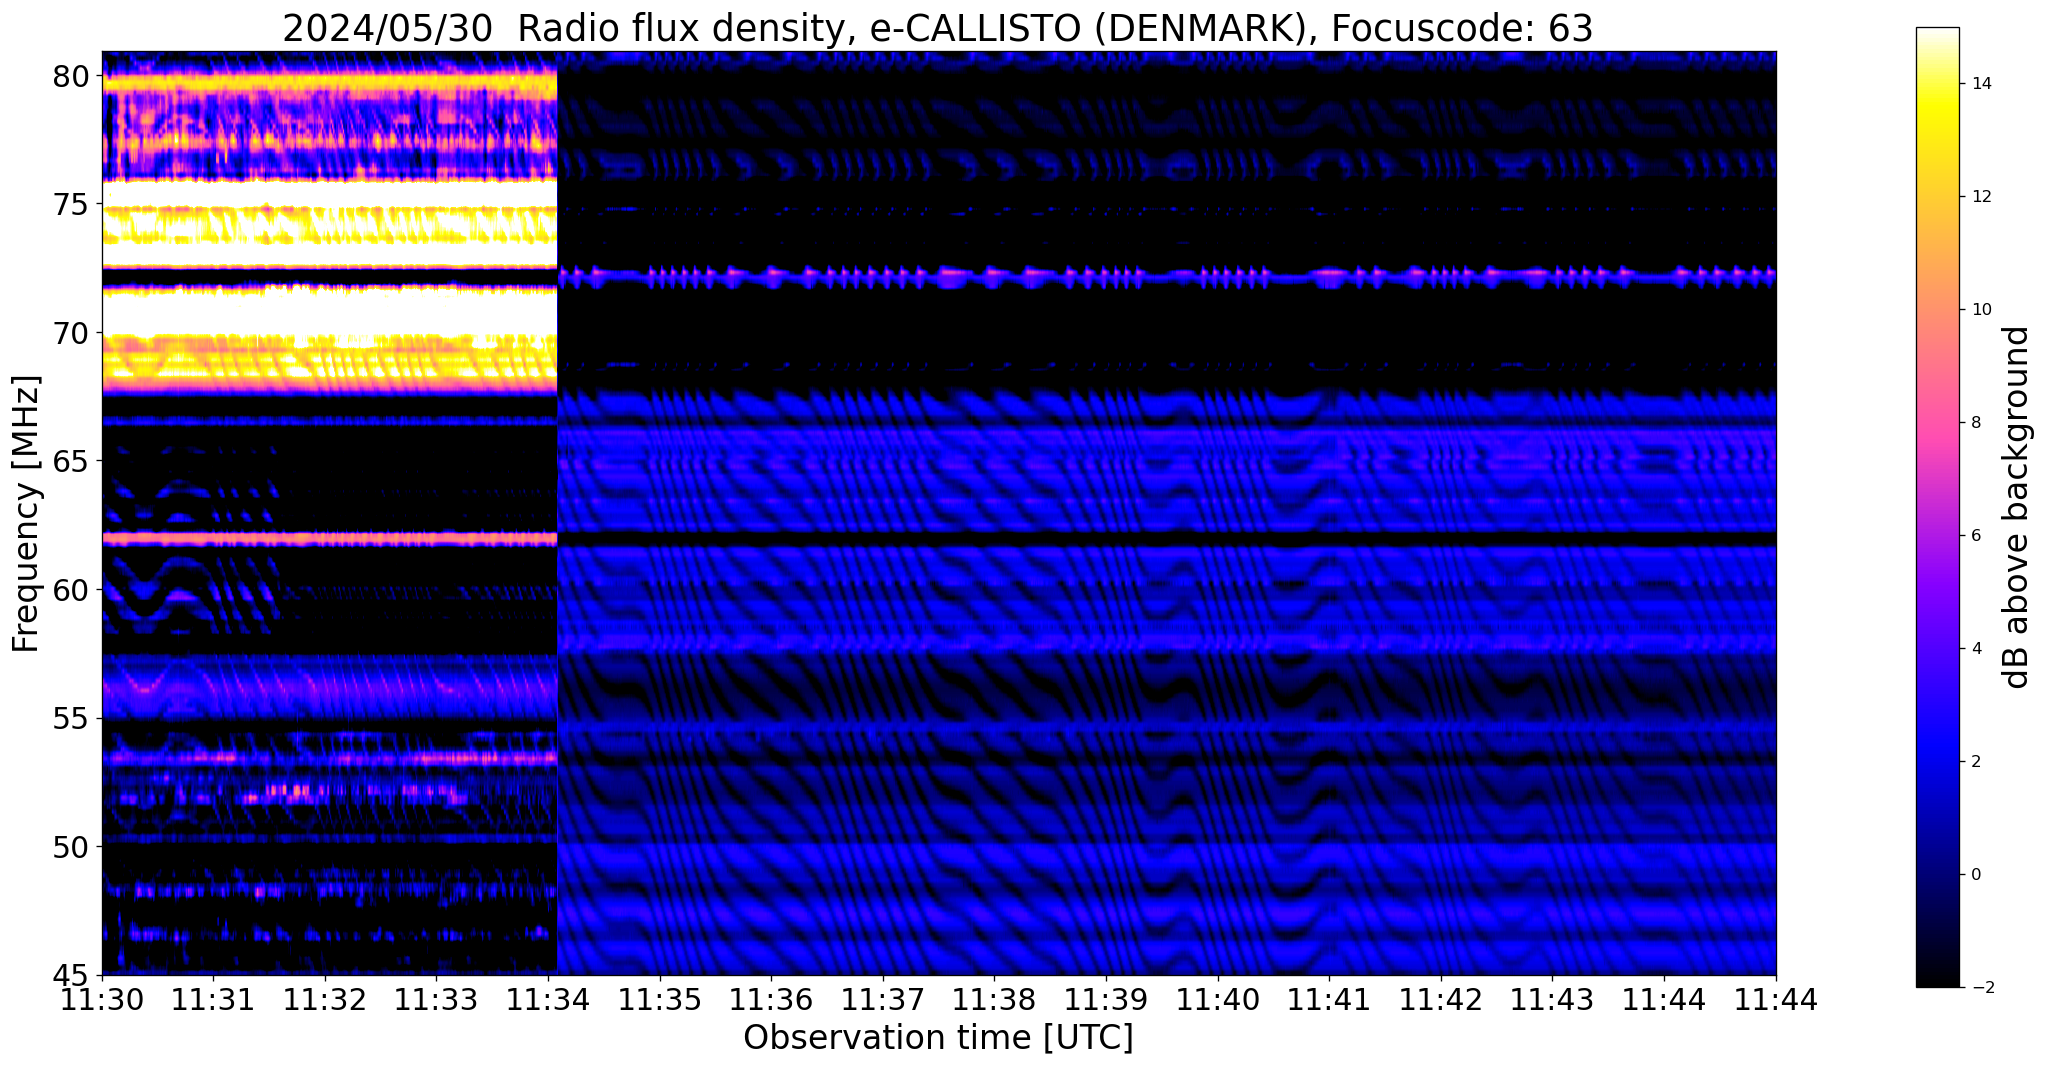Click the 11:35 time tick label
This screenshot has width=2047, height=1067.
[x=660, y=999]
